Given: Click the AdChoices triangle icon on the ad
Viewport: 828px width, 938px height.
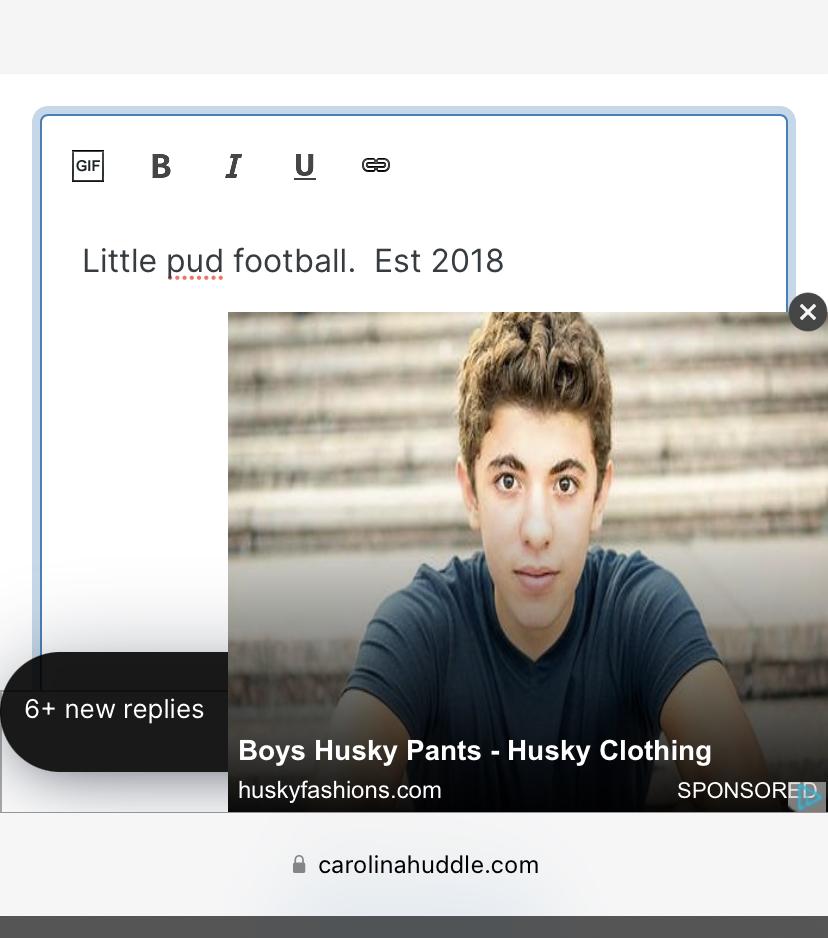Looking at the screenshot, I should point(809,797).
